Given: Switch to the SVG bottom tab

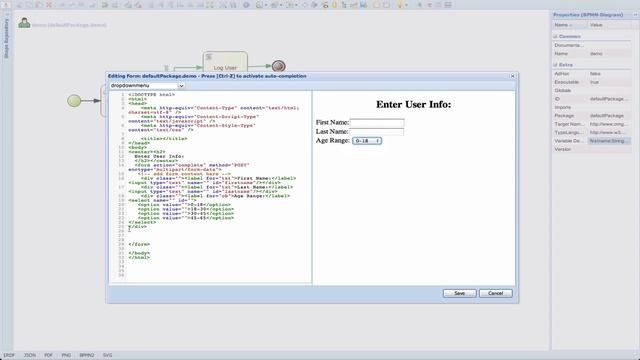Looking at the screenshot, I should coord(107,355).
